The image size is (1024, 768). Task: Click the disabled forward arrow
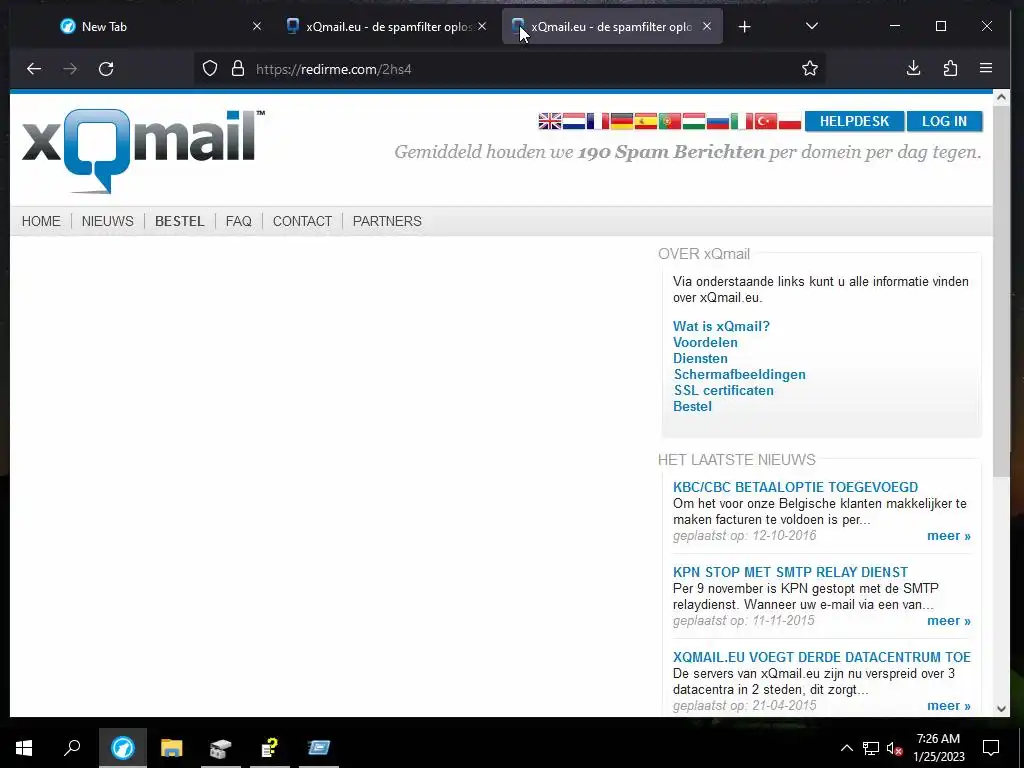70,69
